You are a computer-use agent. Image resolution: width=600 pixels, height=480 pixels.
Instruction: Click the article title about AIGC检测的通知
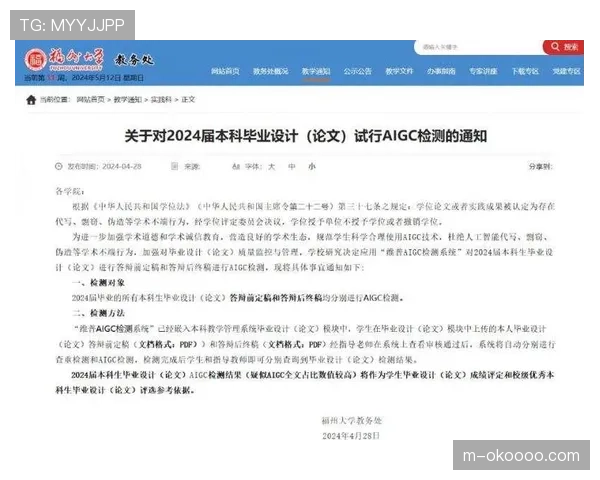306,136
